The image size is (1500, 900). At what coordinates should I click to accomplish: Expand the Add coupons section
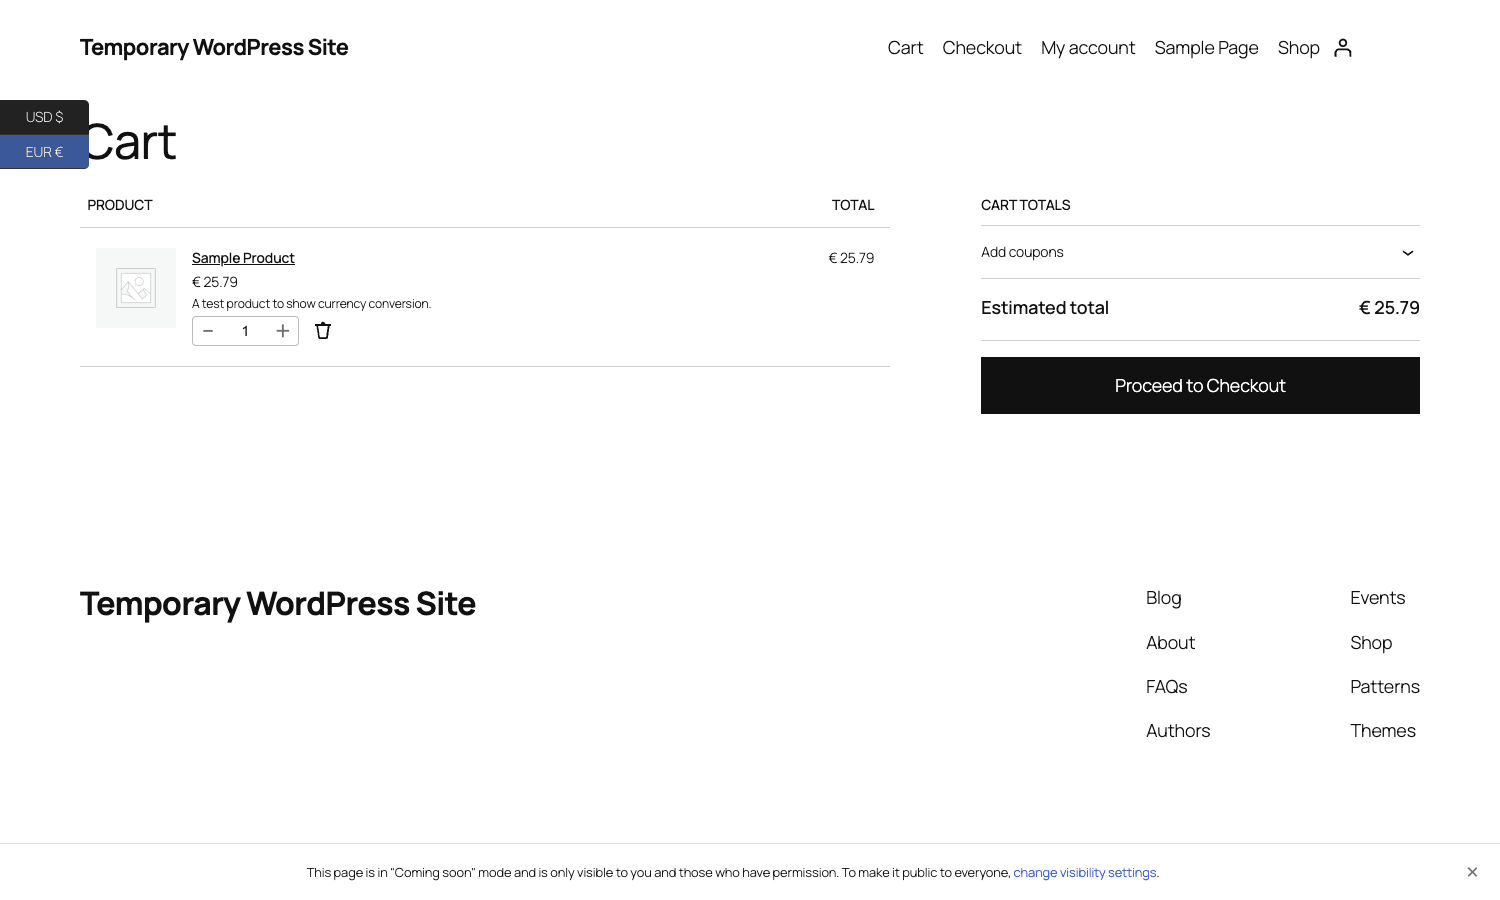tap(1200, 252)
